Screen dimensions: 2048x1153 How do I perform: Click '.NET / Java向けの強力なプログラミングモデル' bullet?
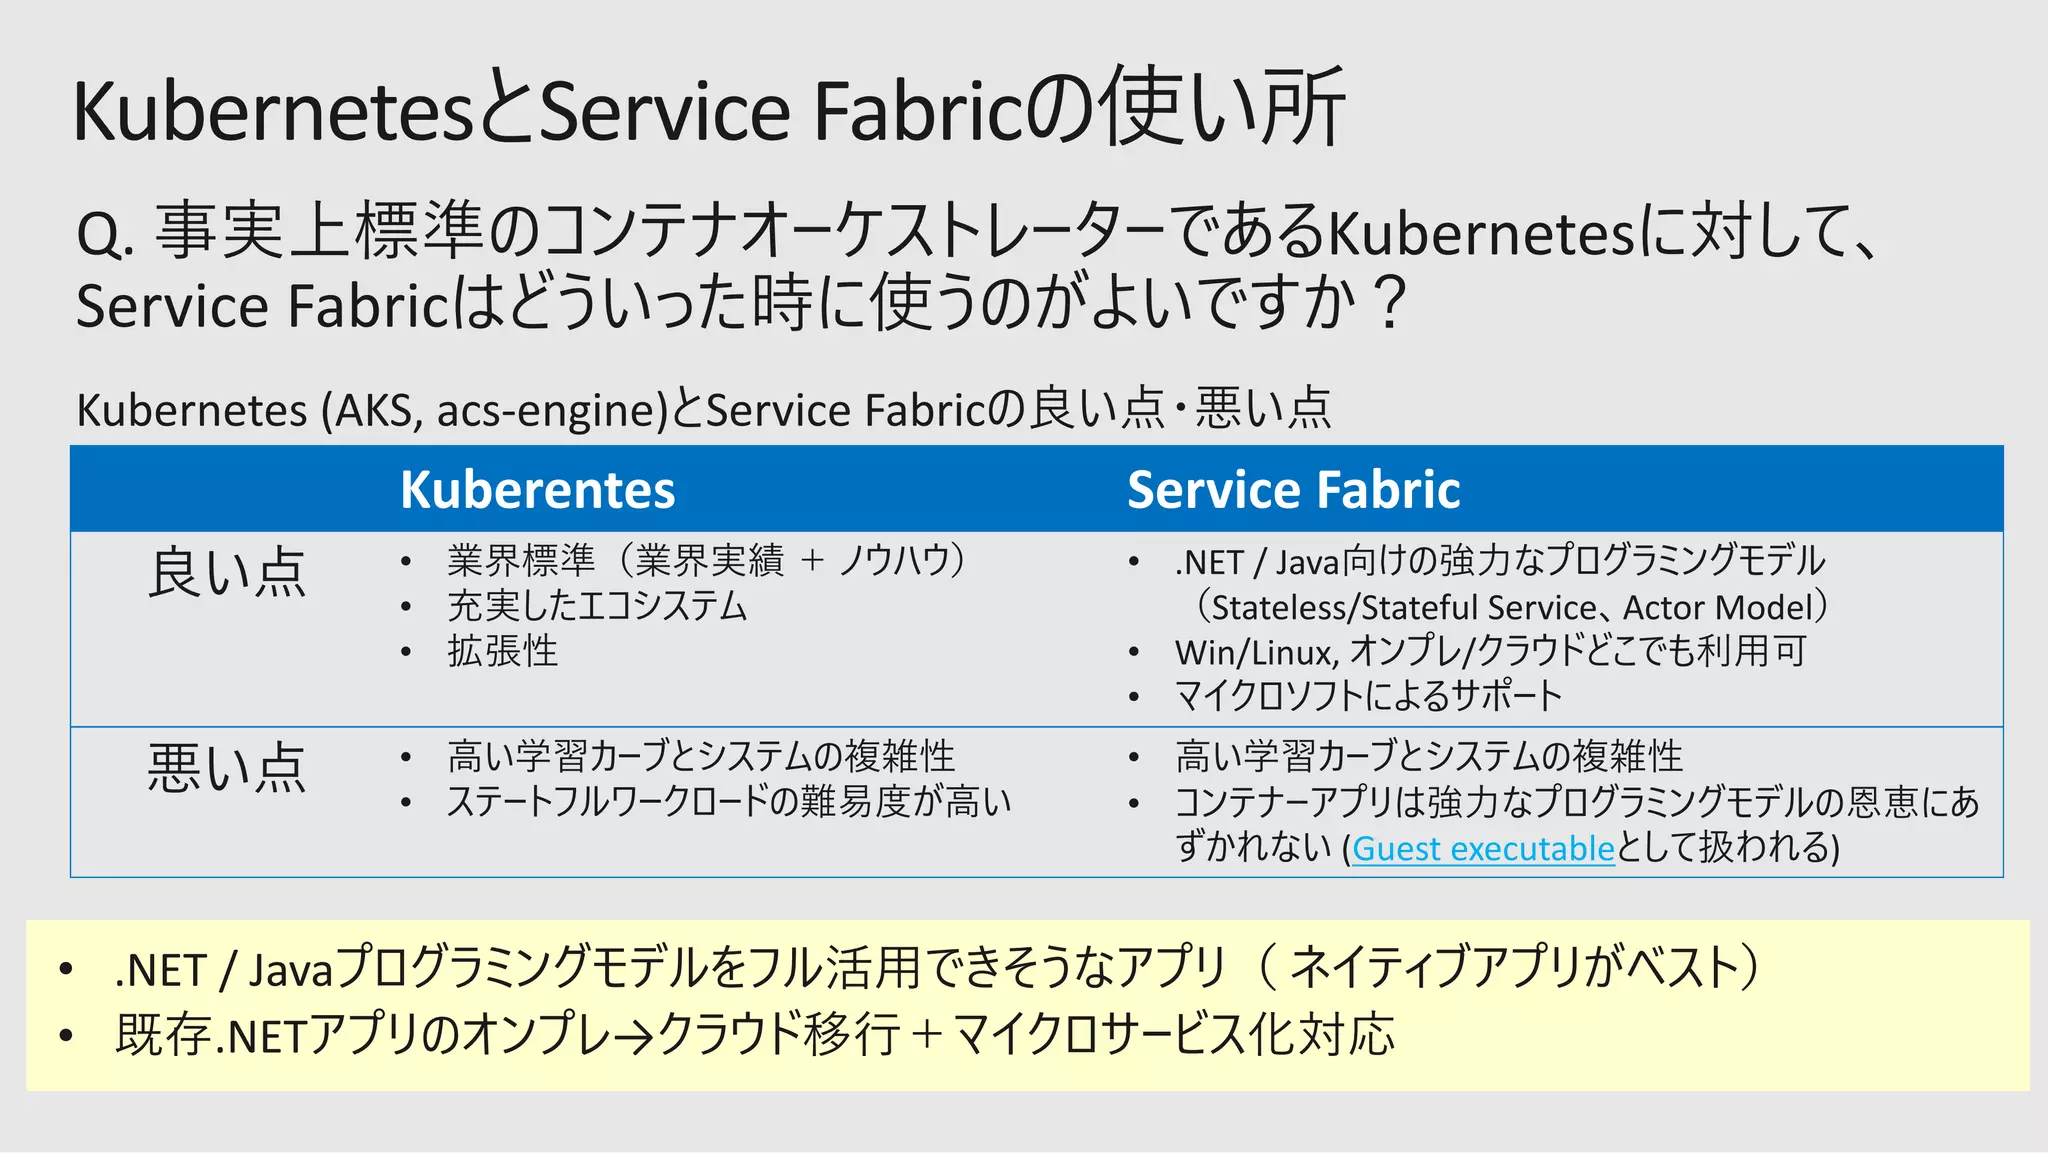(x=1500, y=560)
